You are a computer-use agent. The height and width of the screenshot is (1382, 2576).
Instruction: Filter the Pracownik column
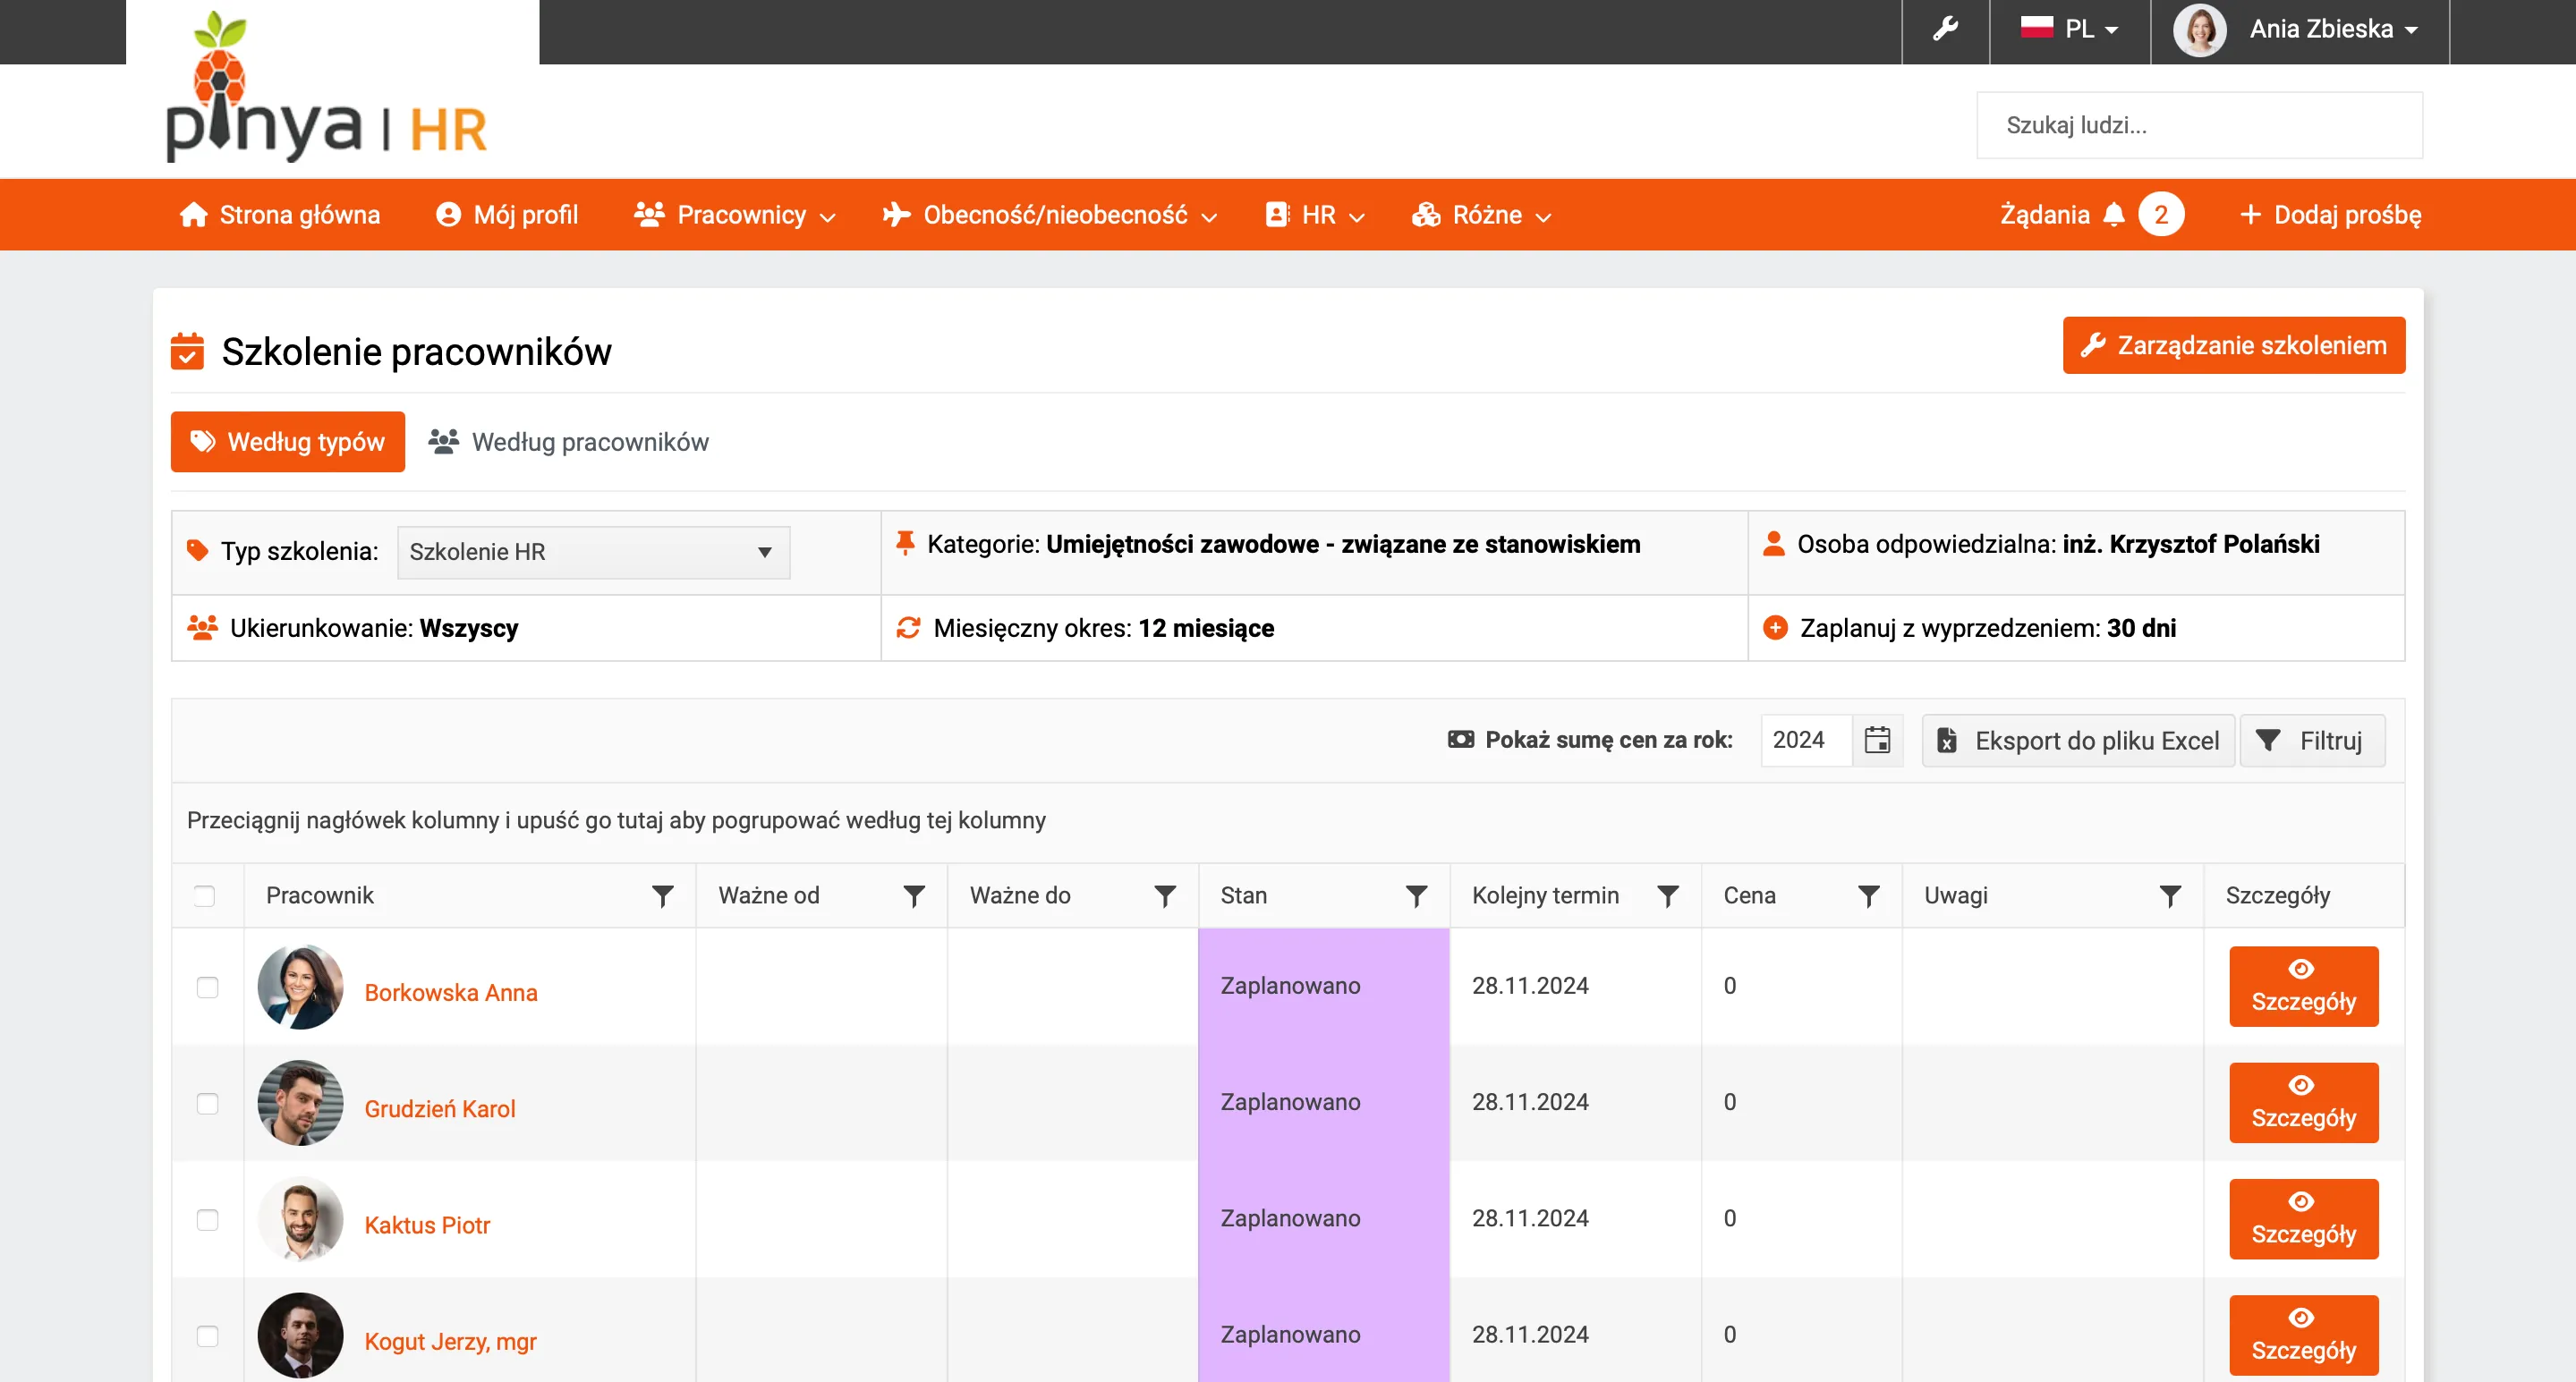coord(662,896)
